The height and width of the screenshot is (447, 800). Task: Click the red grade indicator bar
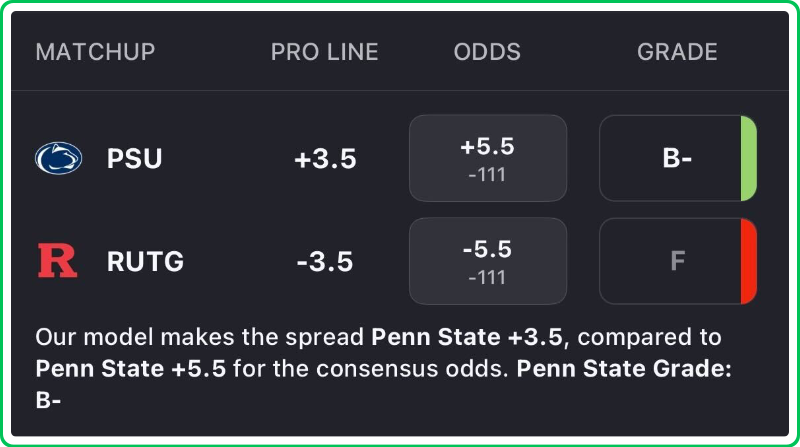(748, 262)
